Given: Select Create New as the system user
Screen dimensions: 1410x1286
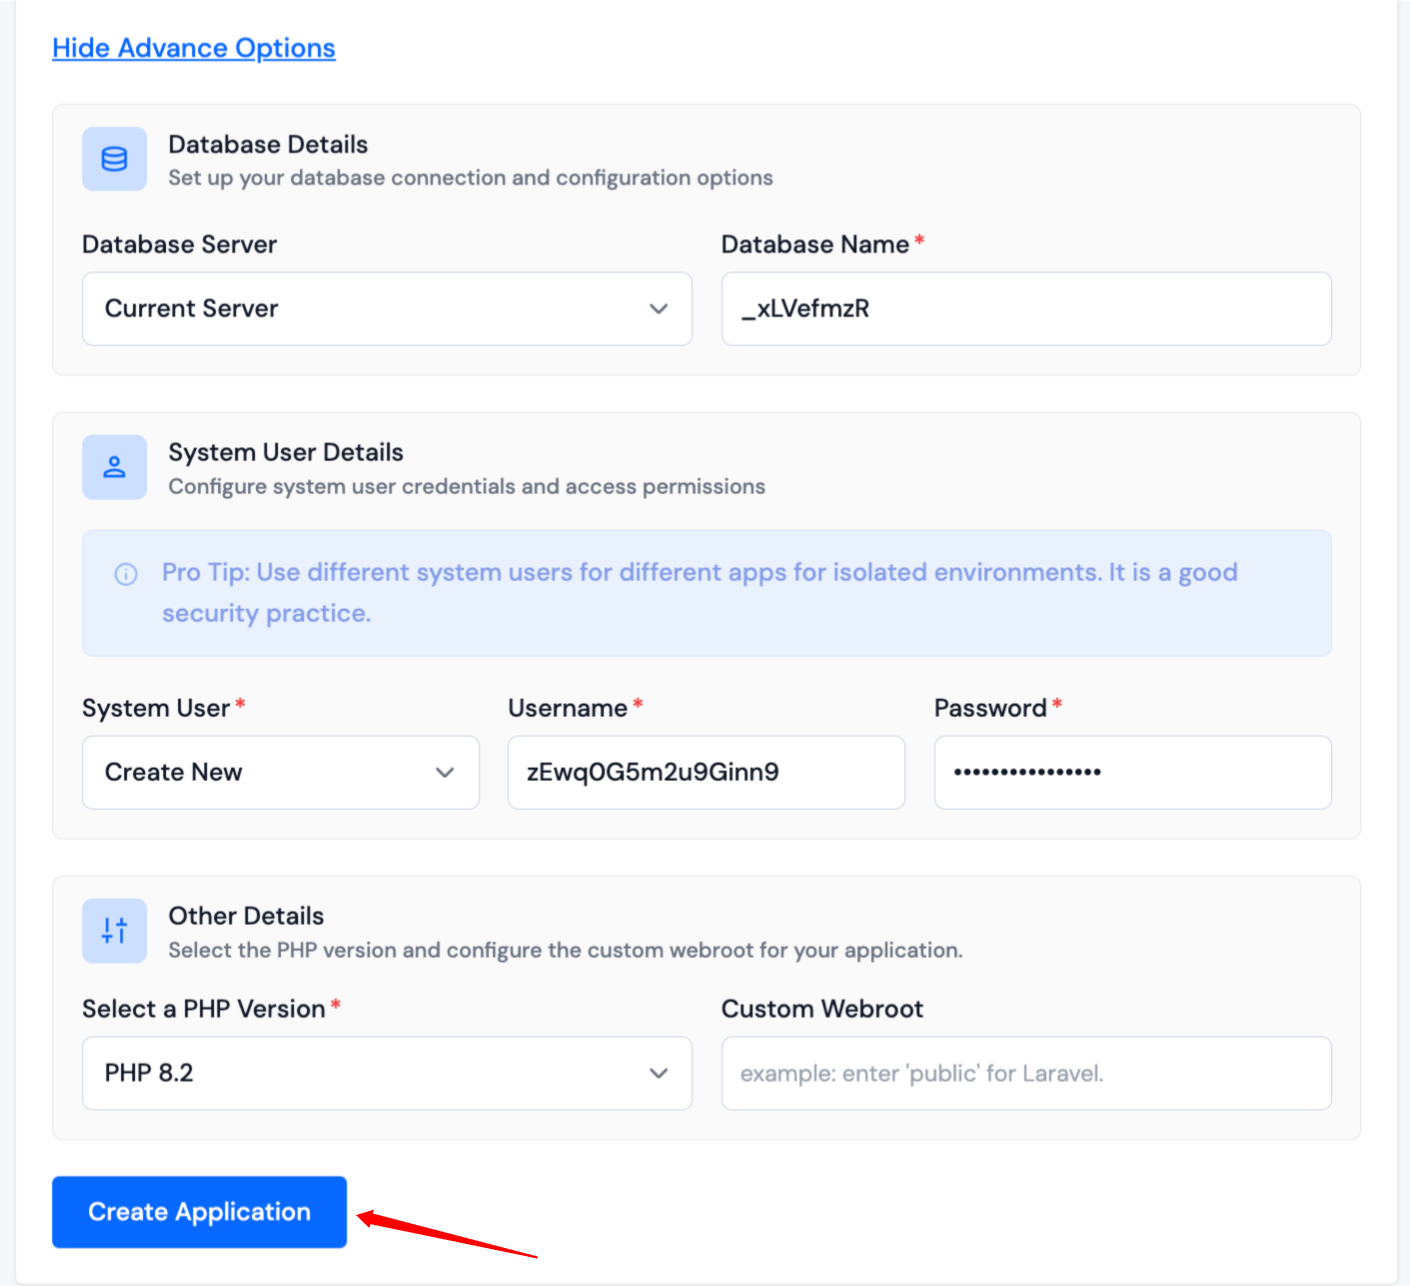Looking at the screenshot, I should coord(280,772).
